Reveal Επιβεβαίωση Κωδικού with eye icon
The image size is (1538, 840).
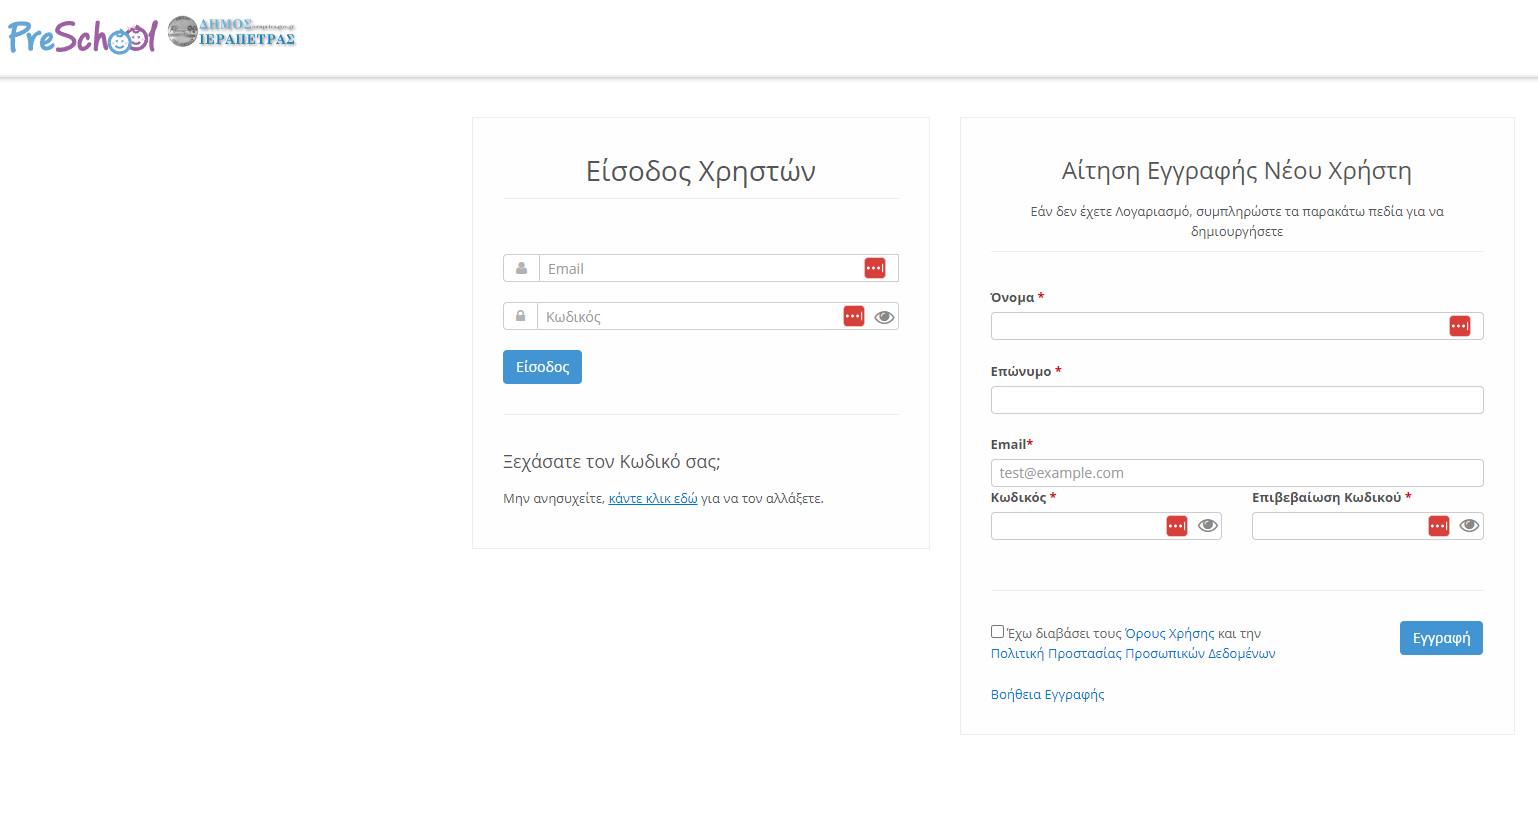tap(1469, 526)
